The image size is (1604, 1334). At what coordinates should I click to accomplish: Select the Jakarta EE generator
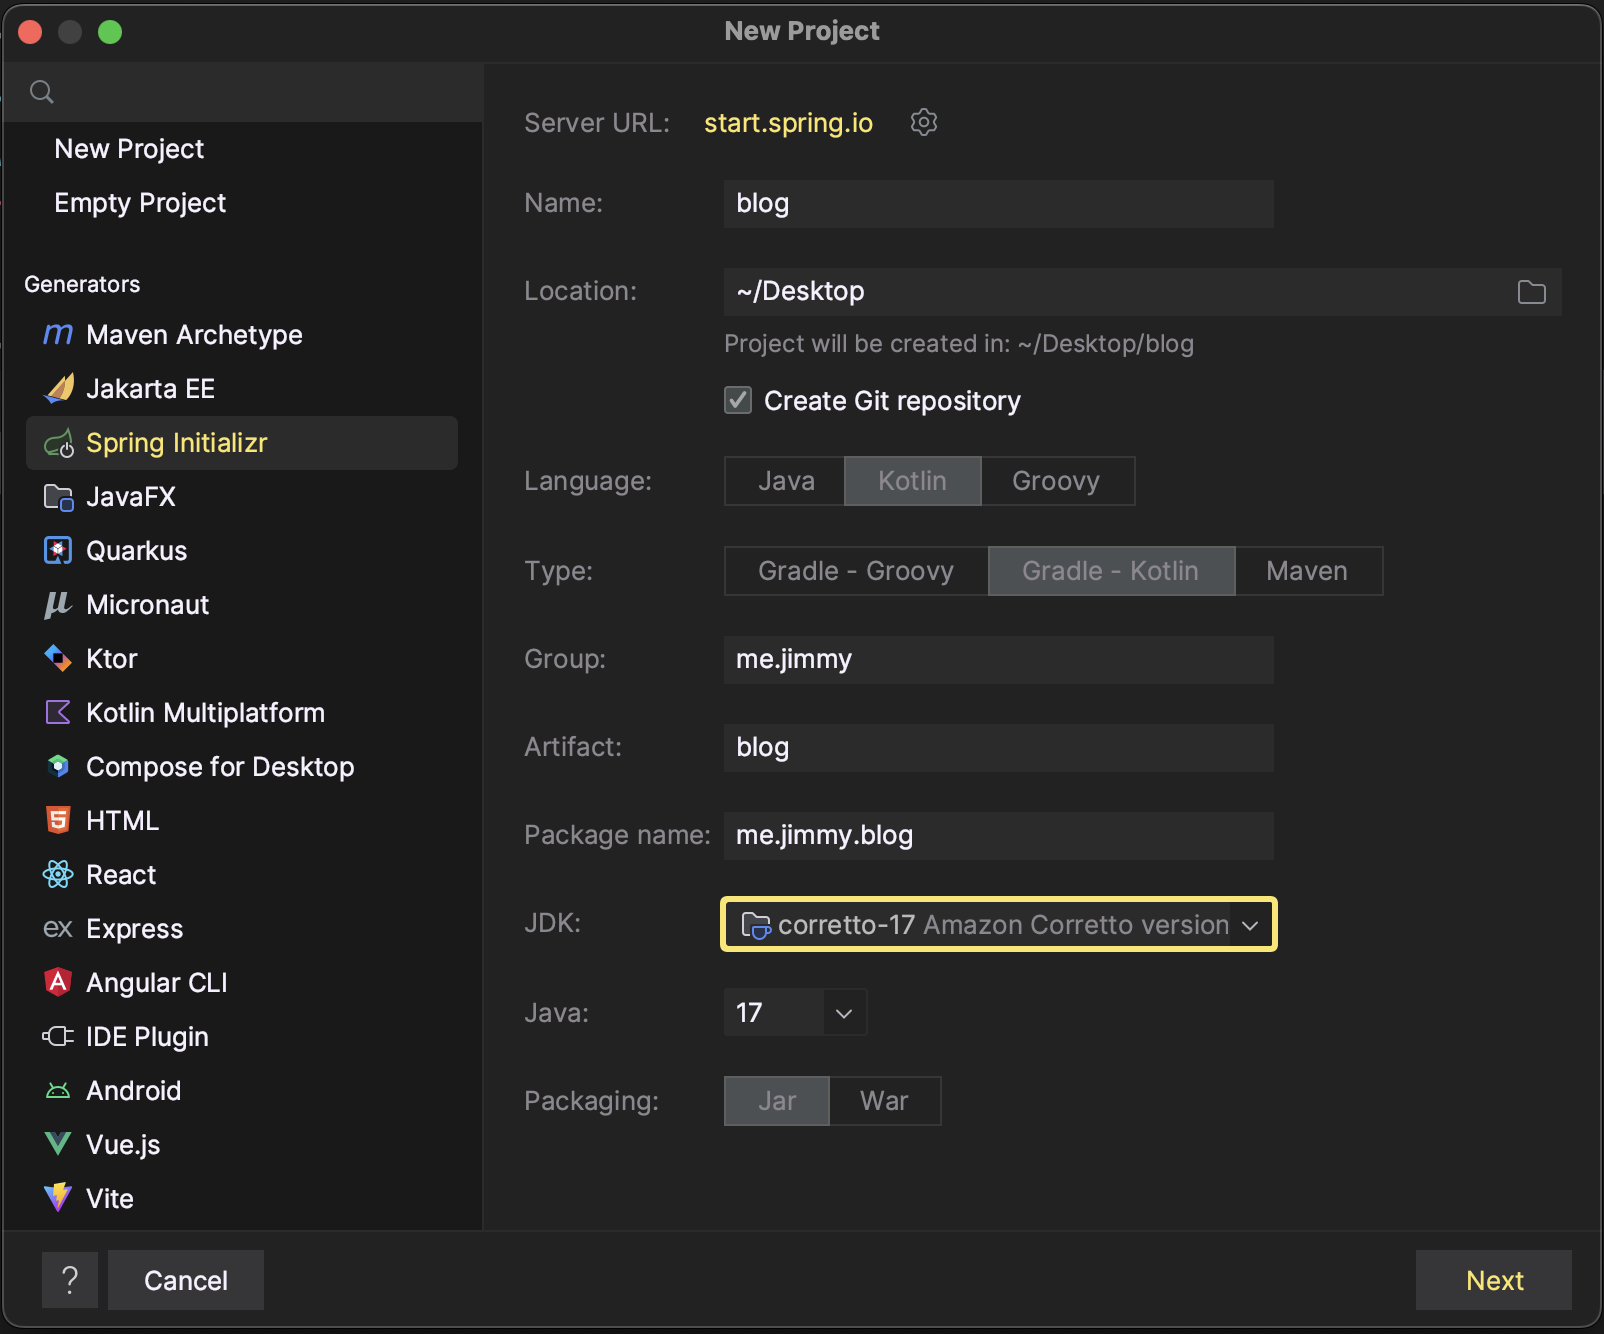tap(242, 389)
